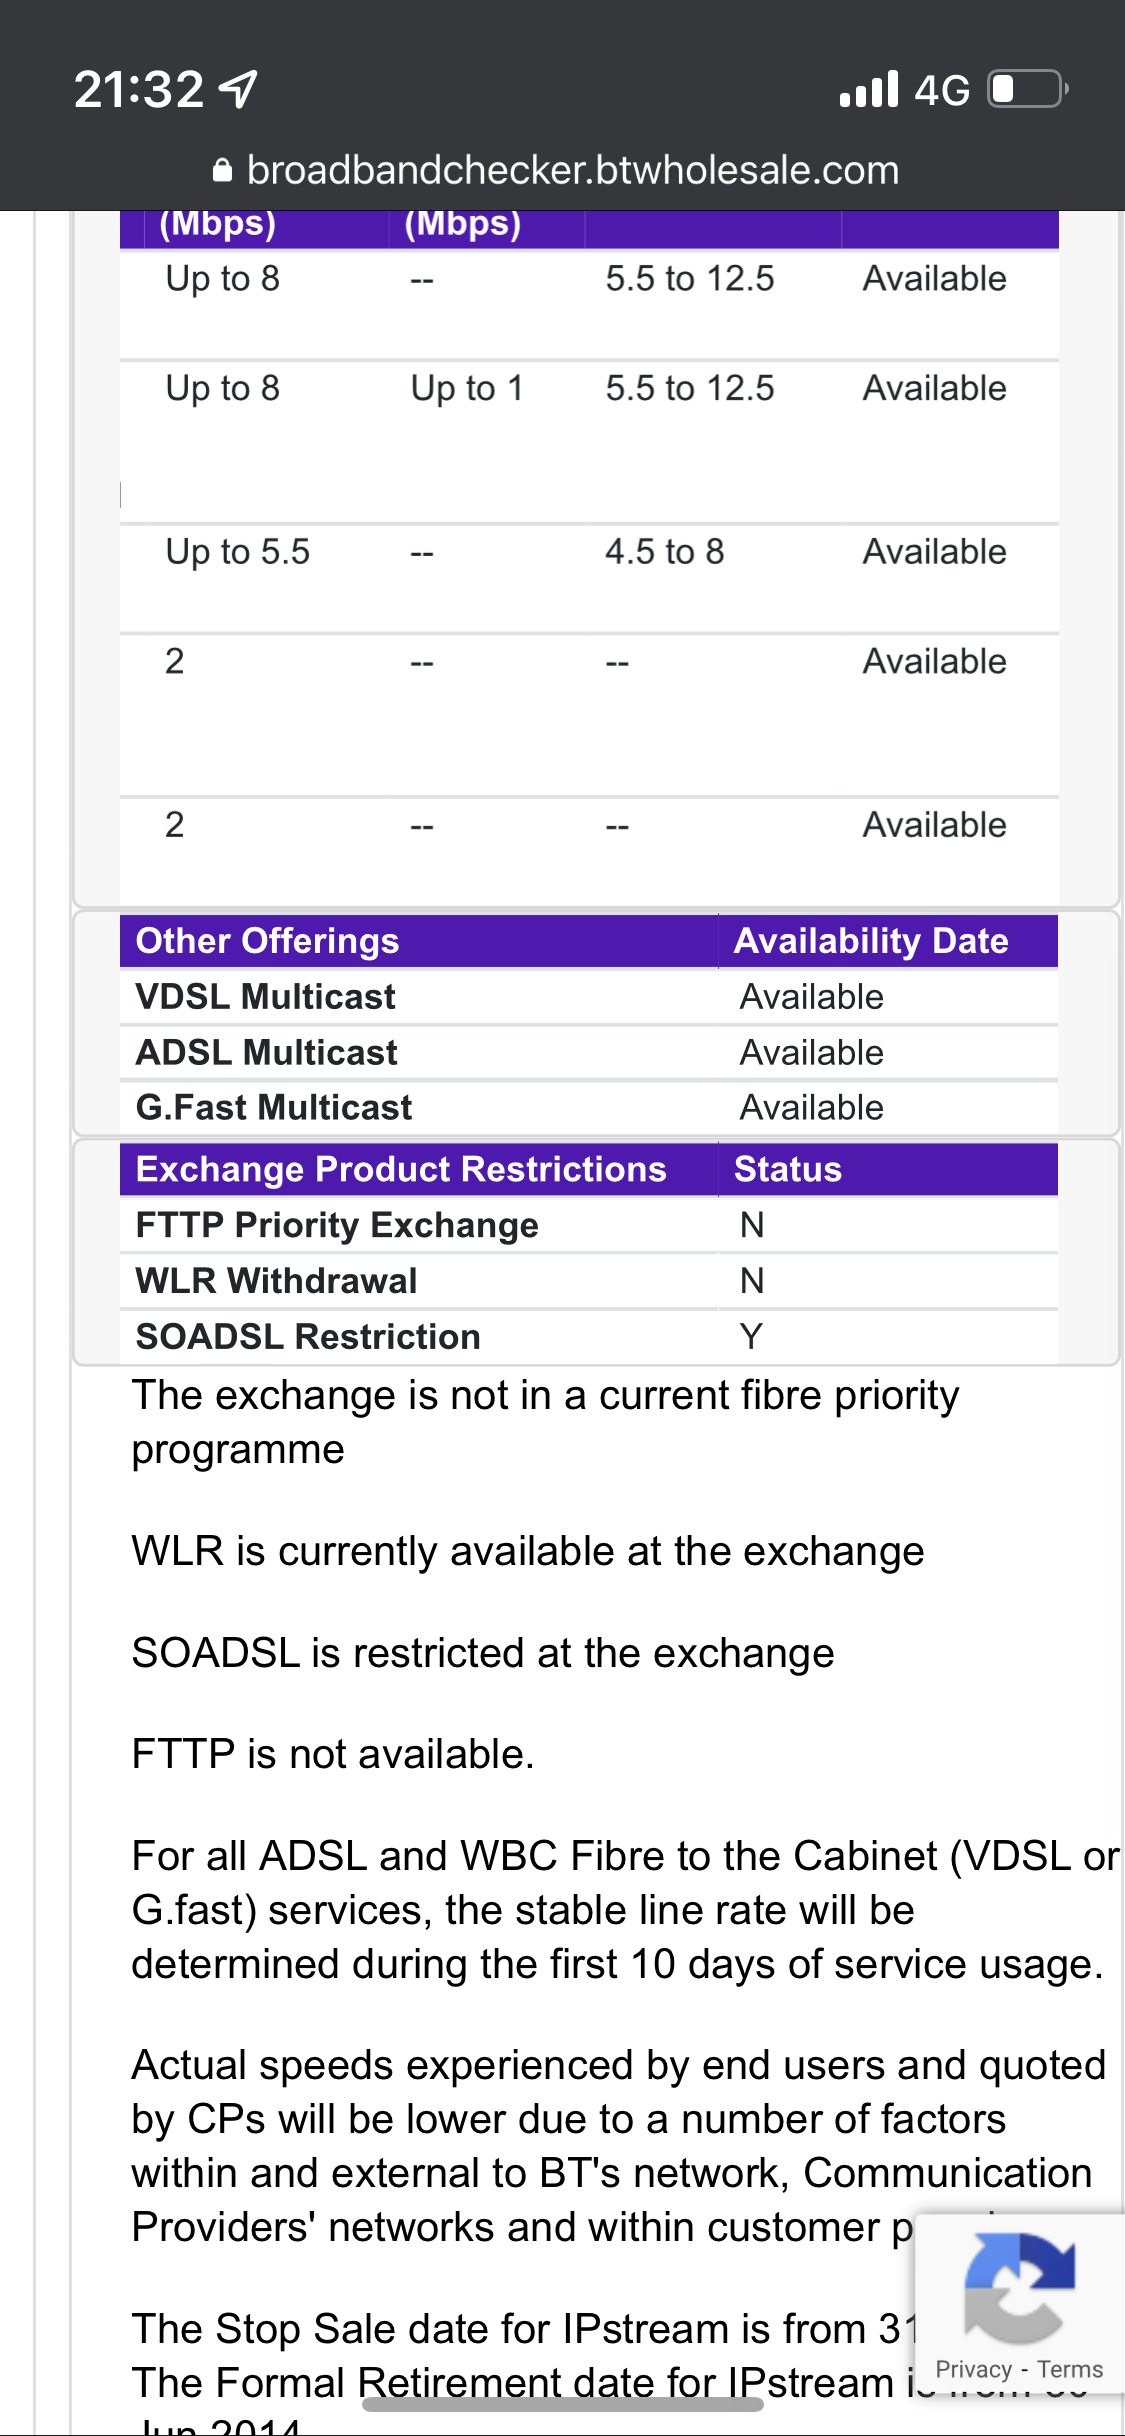Tap the battery indicator icon

coord(1027,89)
